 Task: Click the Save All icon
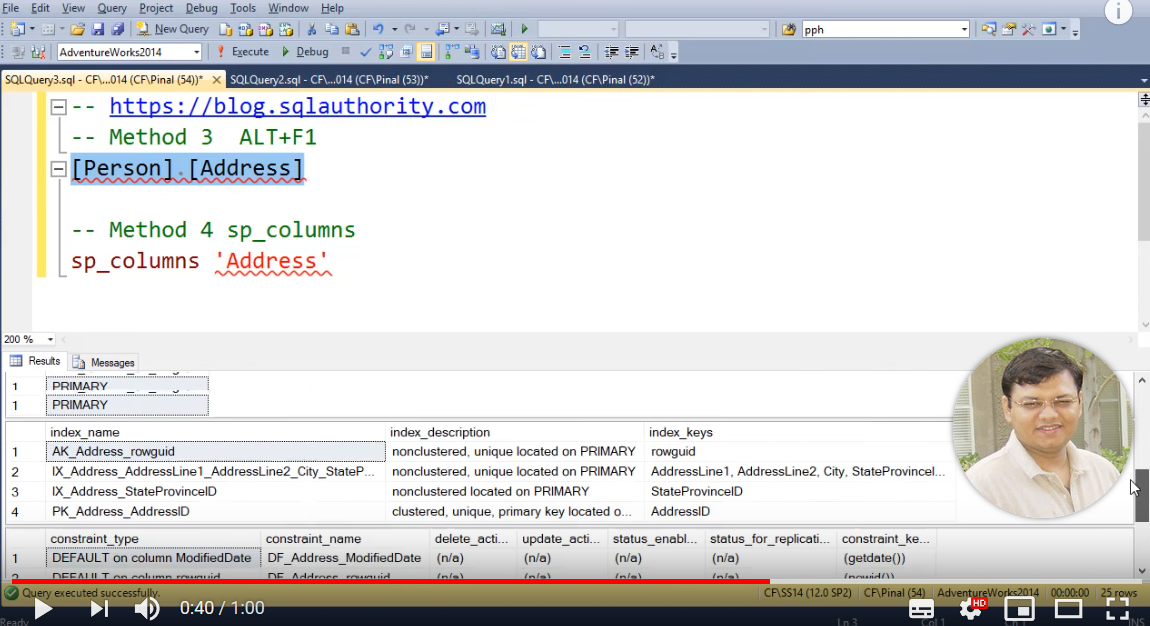pyautogui.click(x=117, y=29)
